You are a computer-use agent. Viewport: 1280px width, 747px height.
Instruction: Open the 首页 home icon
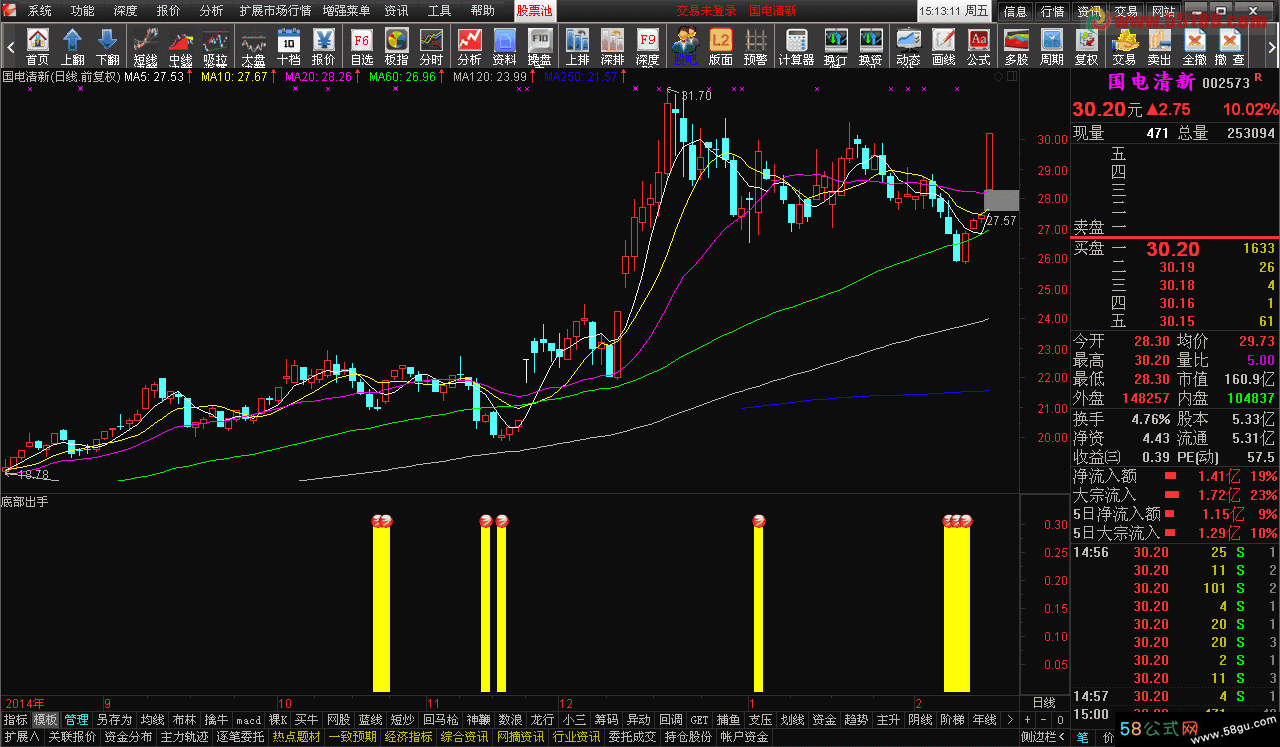click(x=37, y=46)
